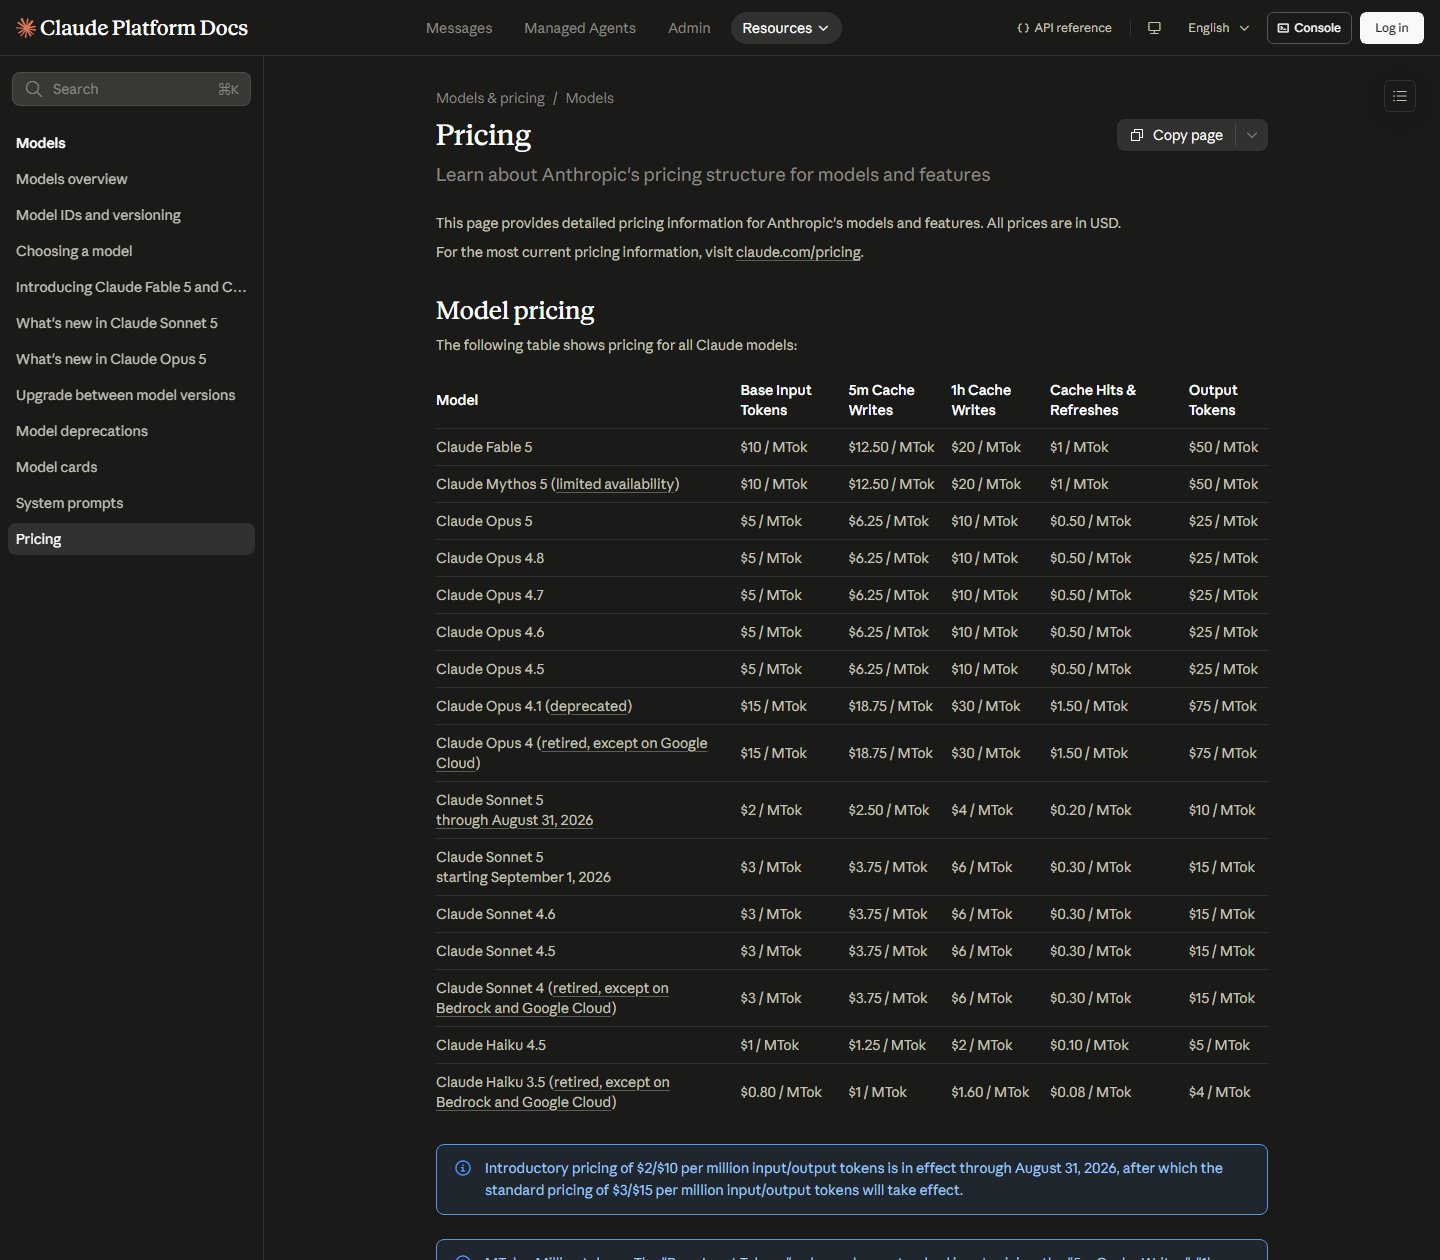Open the API reference link
The width and height of the screenshot is (1440, 1260).
[1064, 28]
